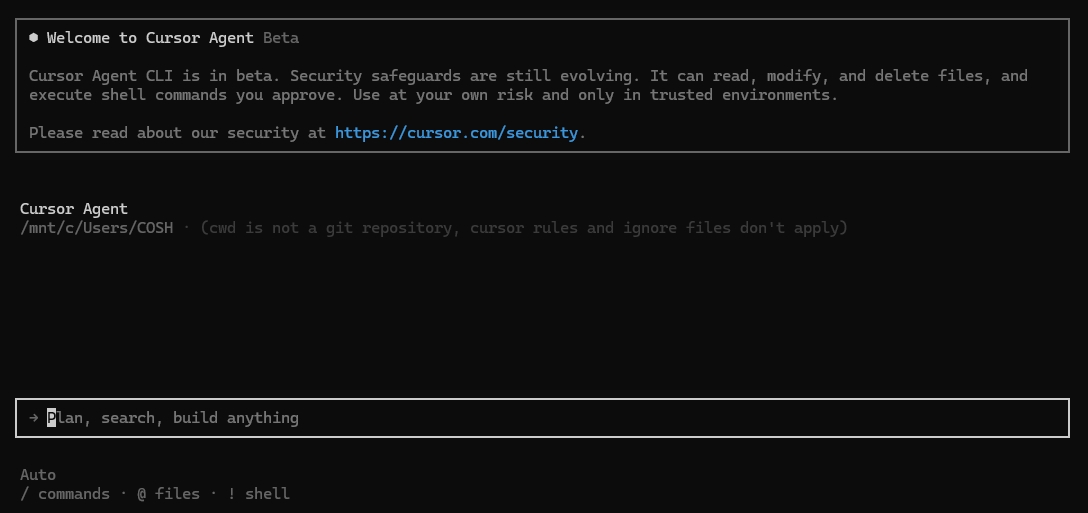Click the highlighted cursor block on letter P
Screen dimensions: 1088x513
coord(51,418)
